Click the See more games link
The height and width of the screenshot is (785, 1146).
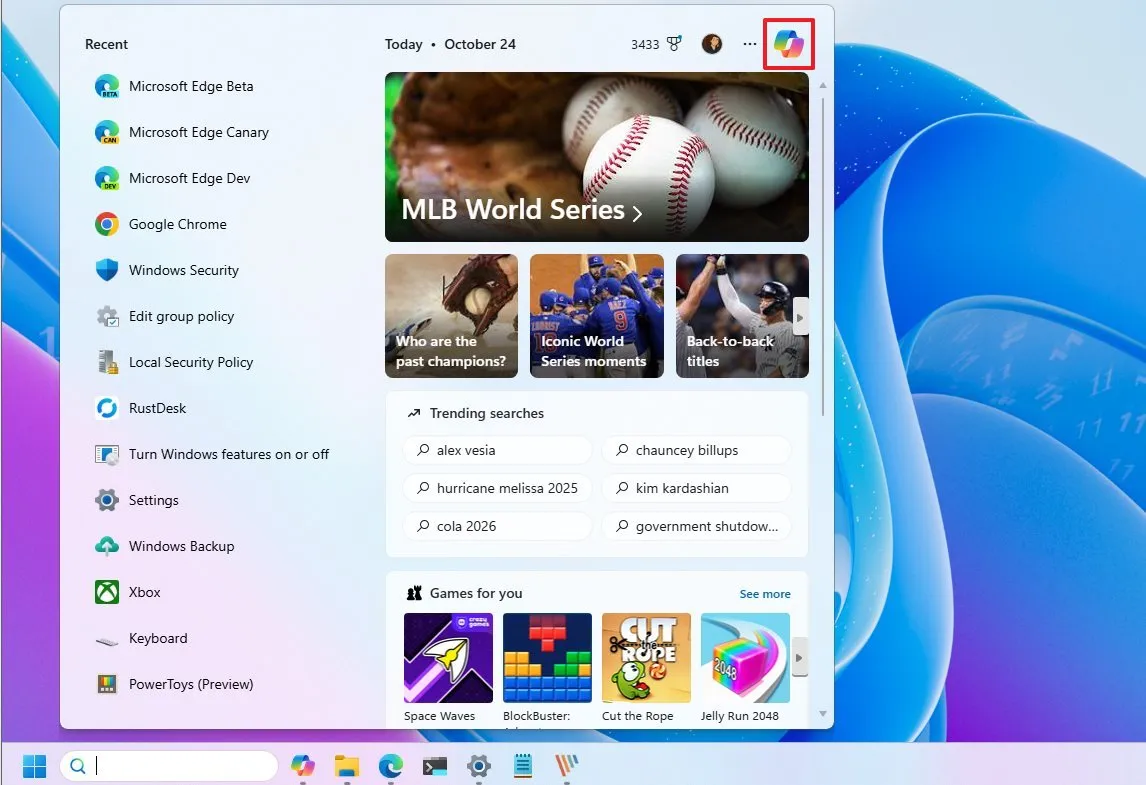coord(765,593)
